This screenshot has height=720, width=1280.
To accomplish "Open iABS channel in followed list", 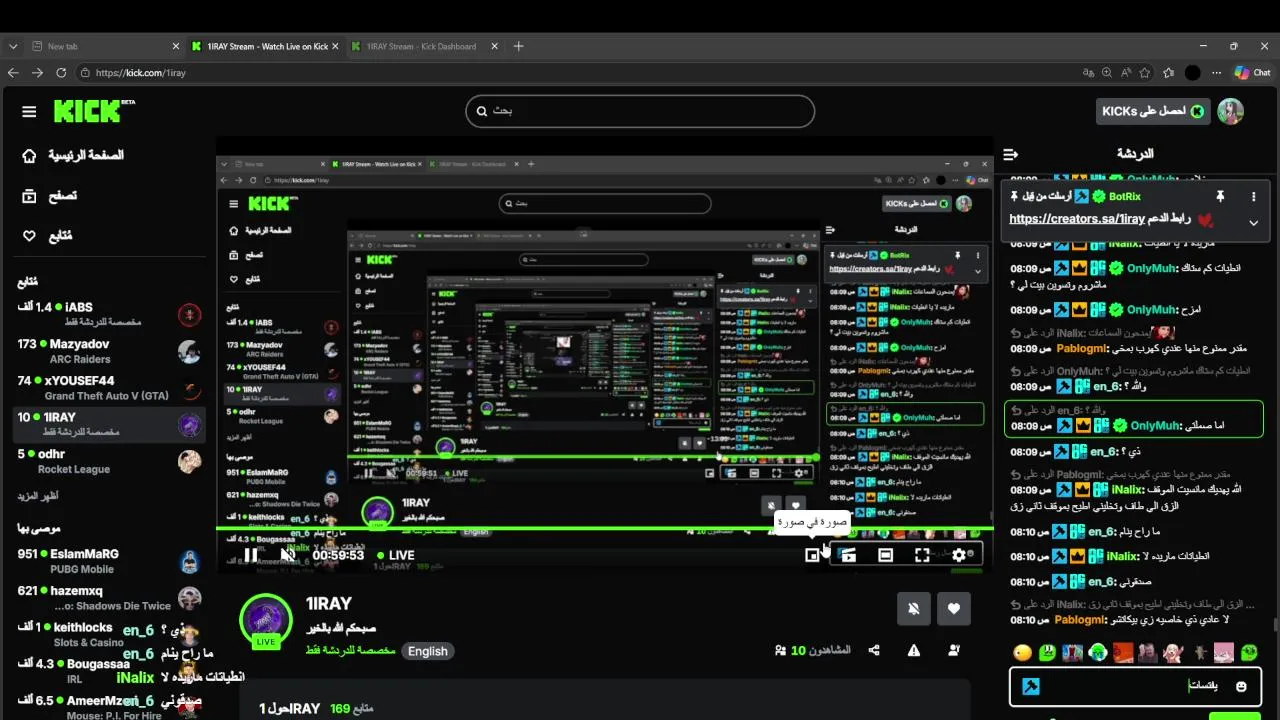I will pyautogui.click(x=110, y=314).
